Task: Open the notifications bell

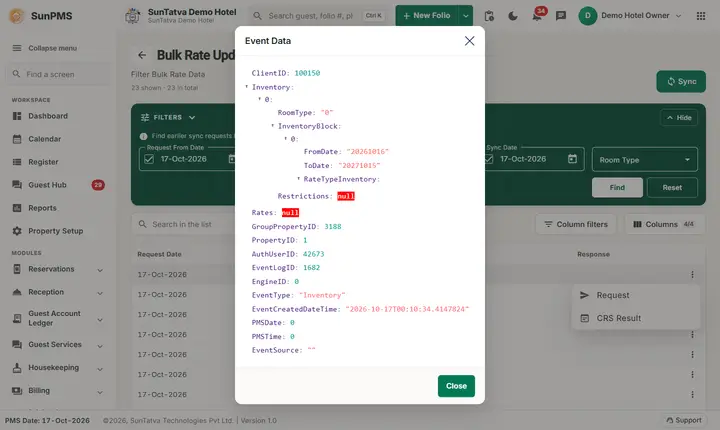Action: point(537,16)
